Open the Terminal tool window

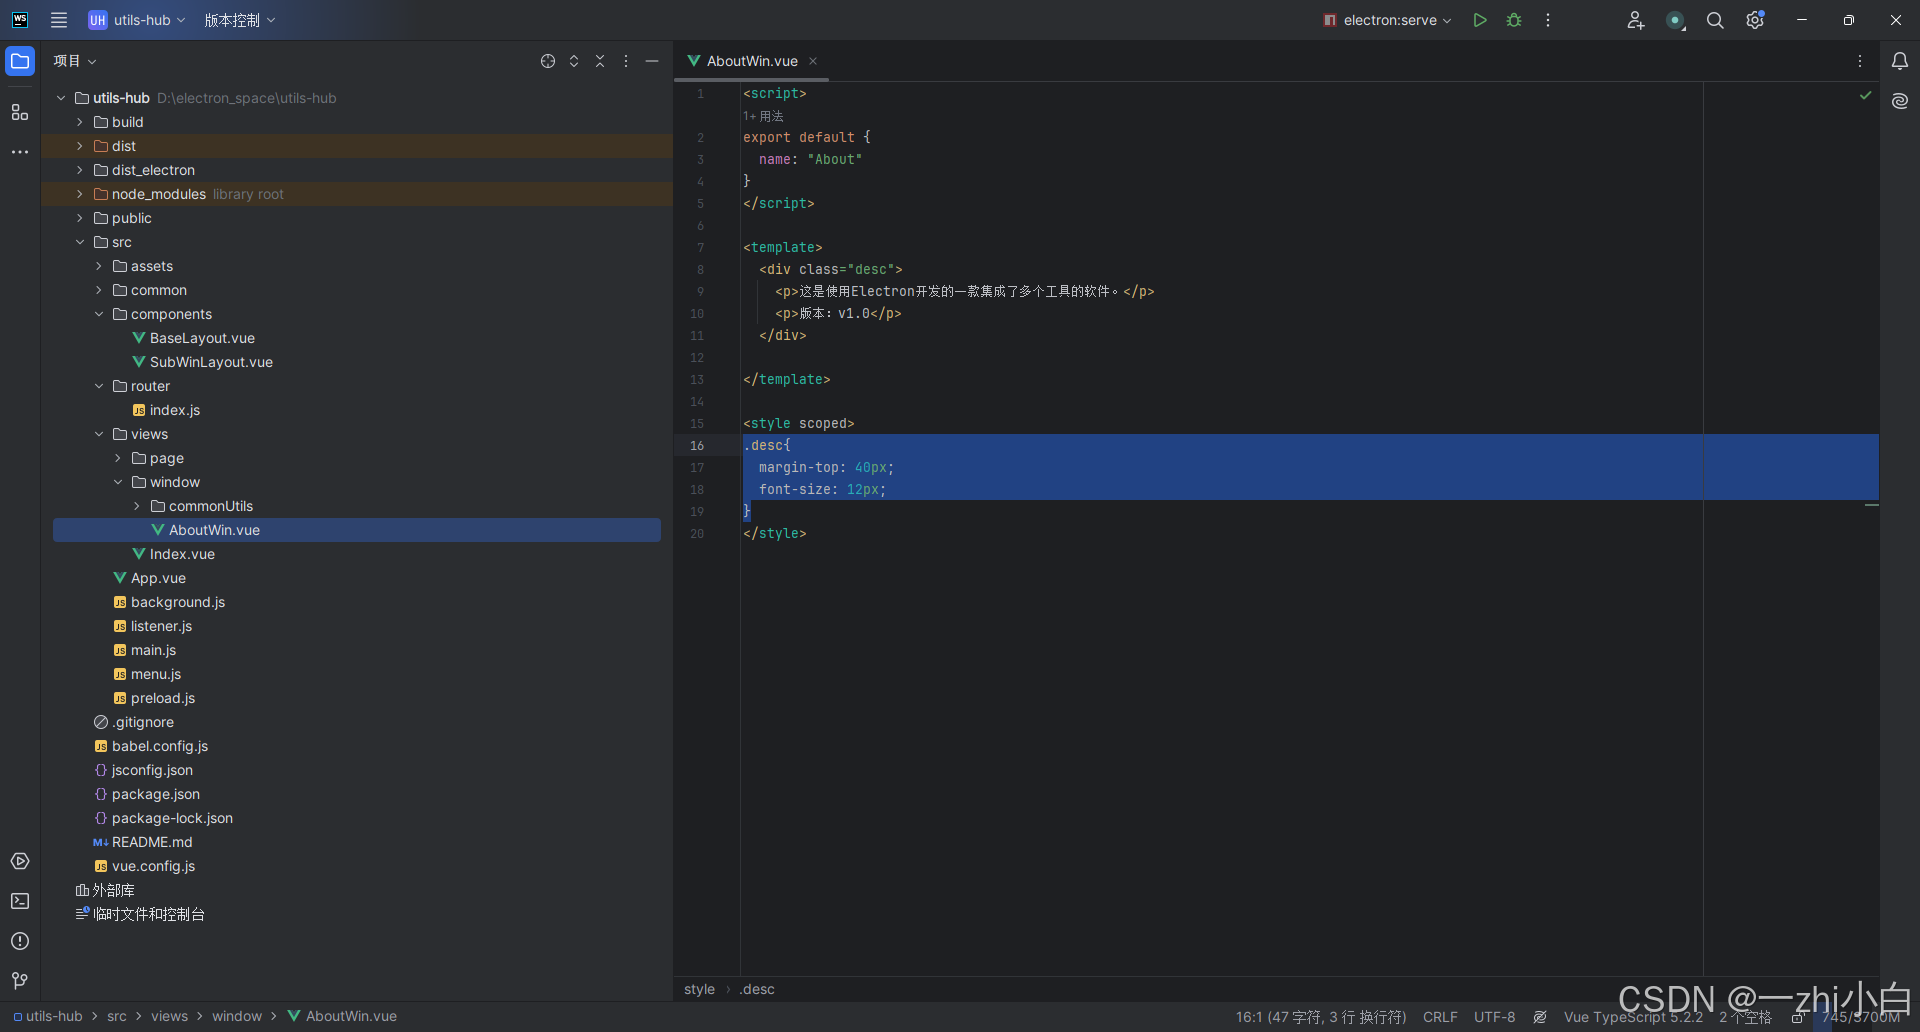[20, 901]
